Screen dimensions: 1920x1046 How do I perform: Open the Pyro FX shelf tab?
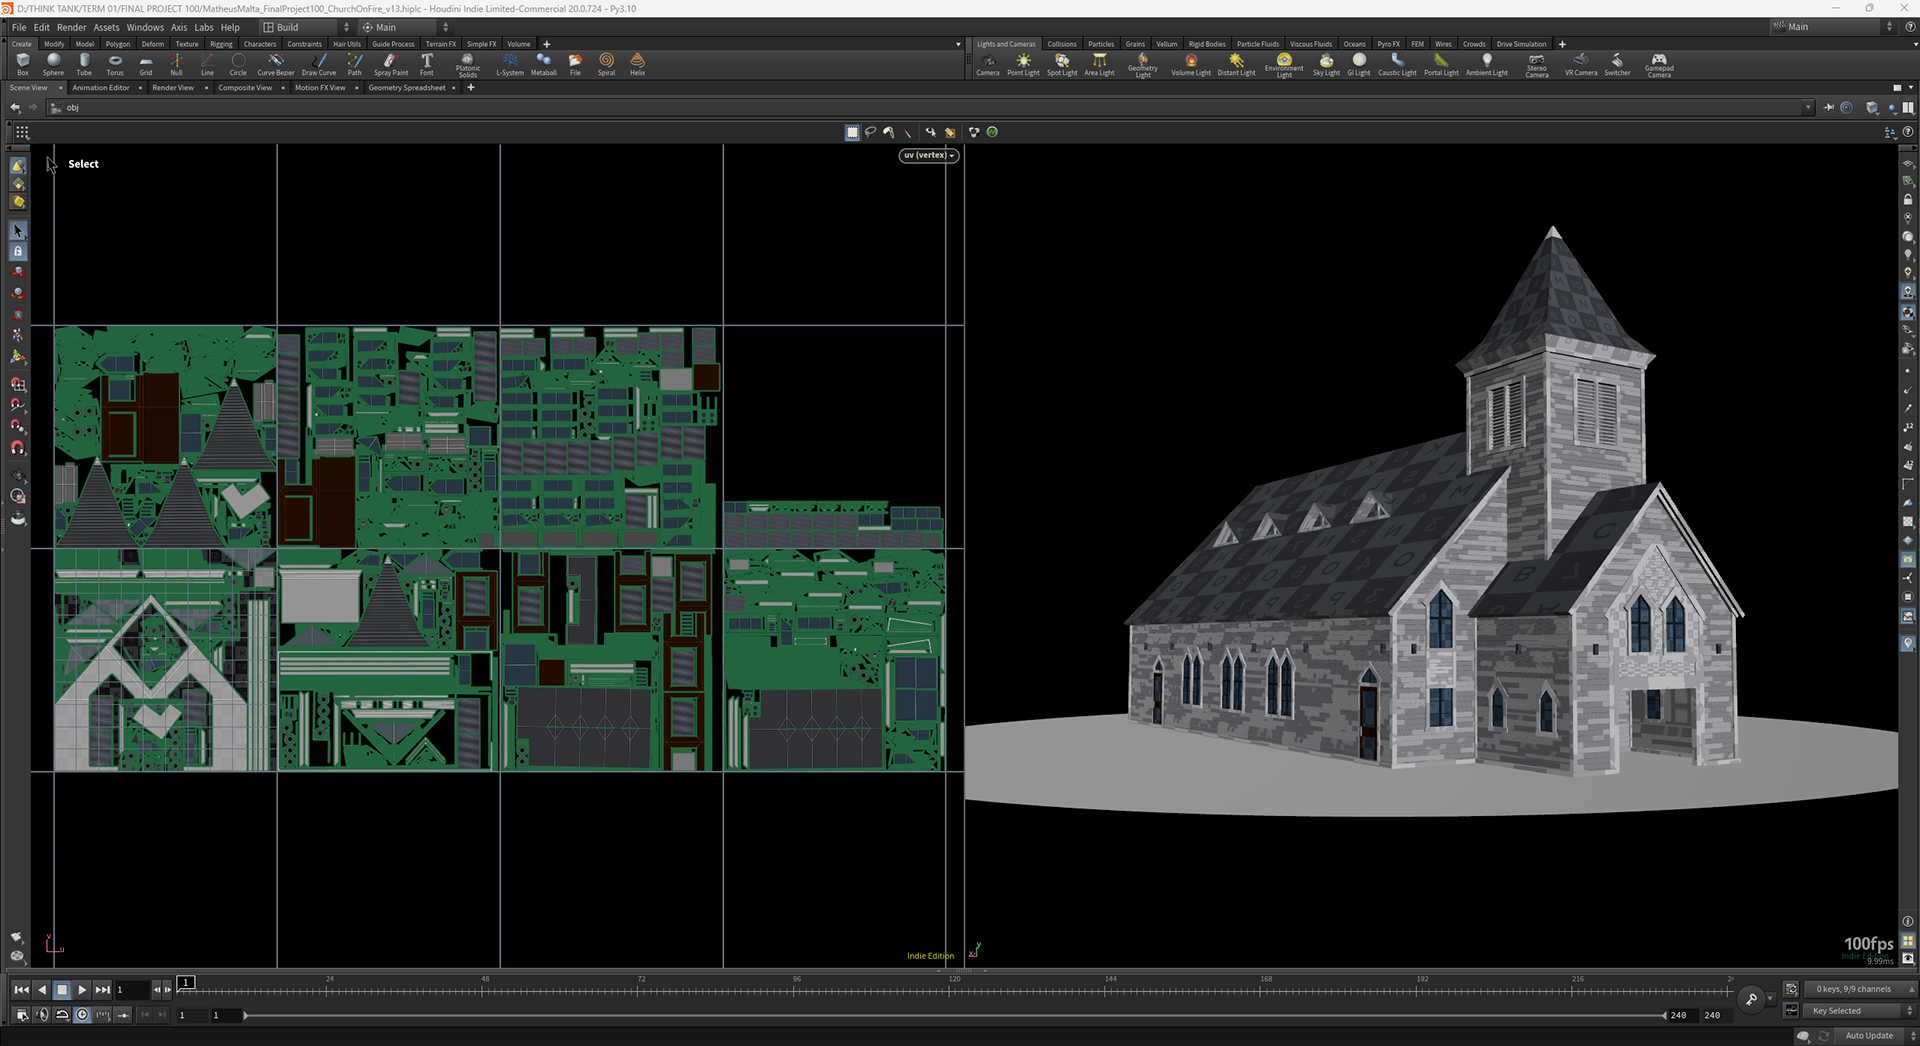[1388, 44]
